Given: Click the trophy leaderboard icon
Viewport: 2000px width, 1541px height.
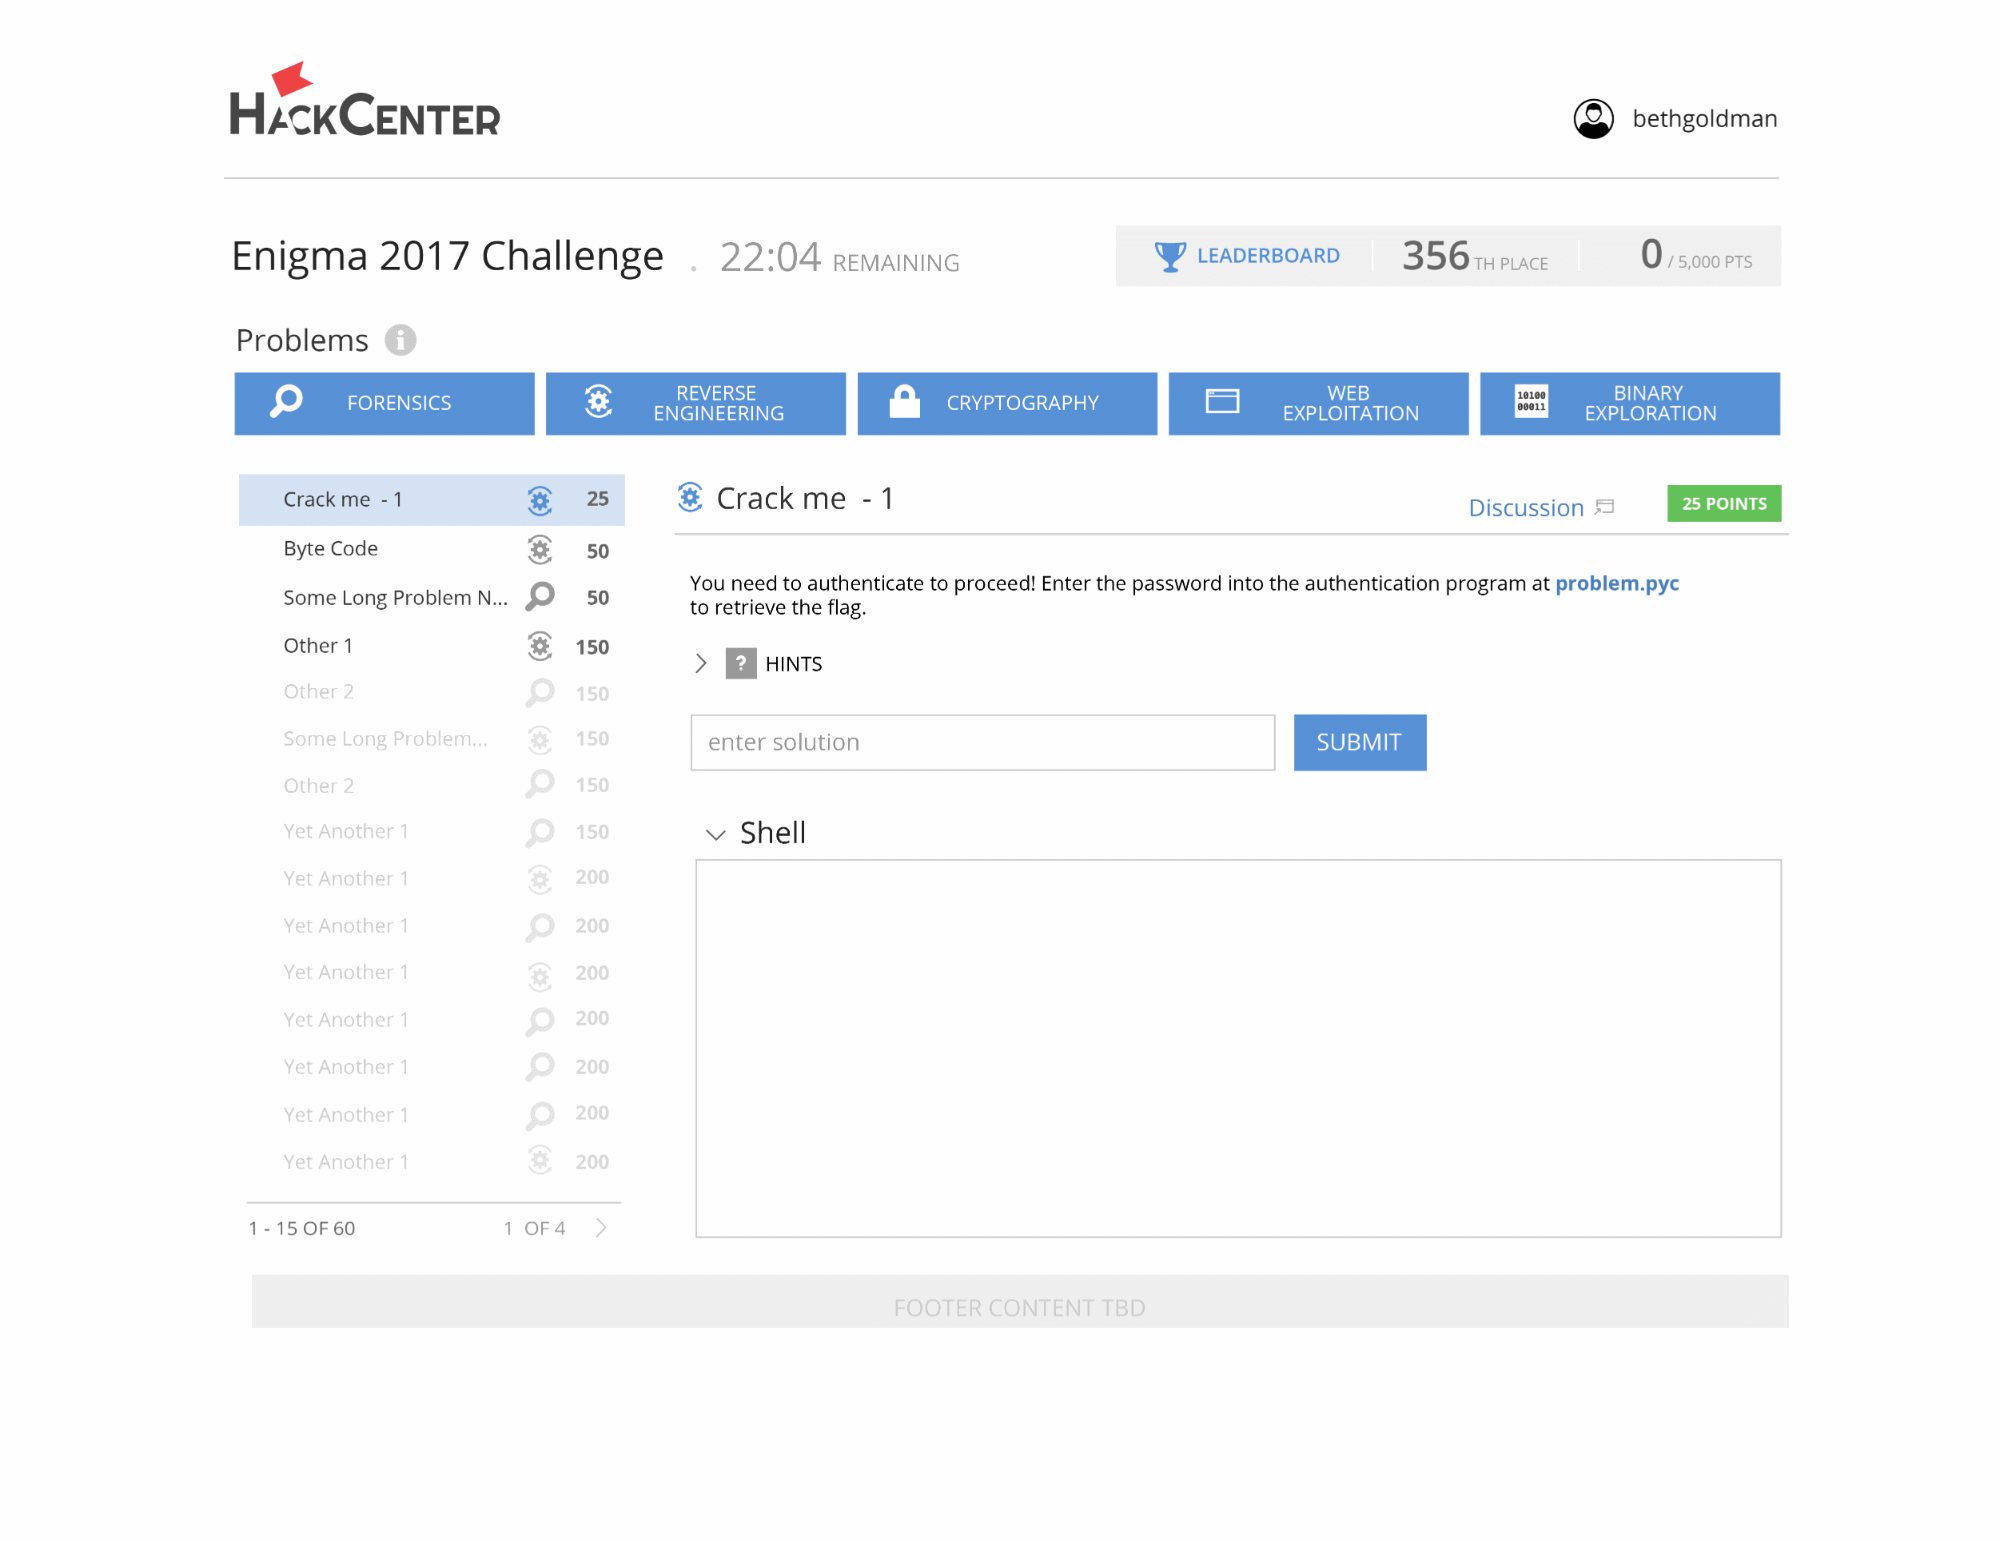Looking at the screenshot, I should (1169, 256).
